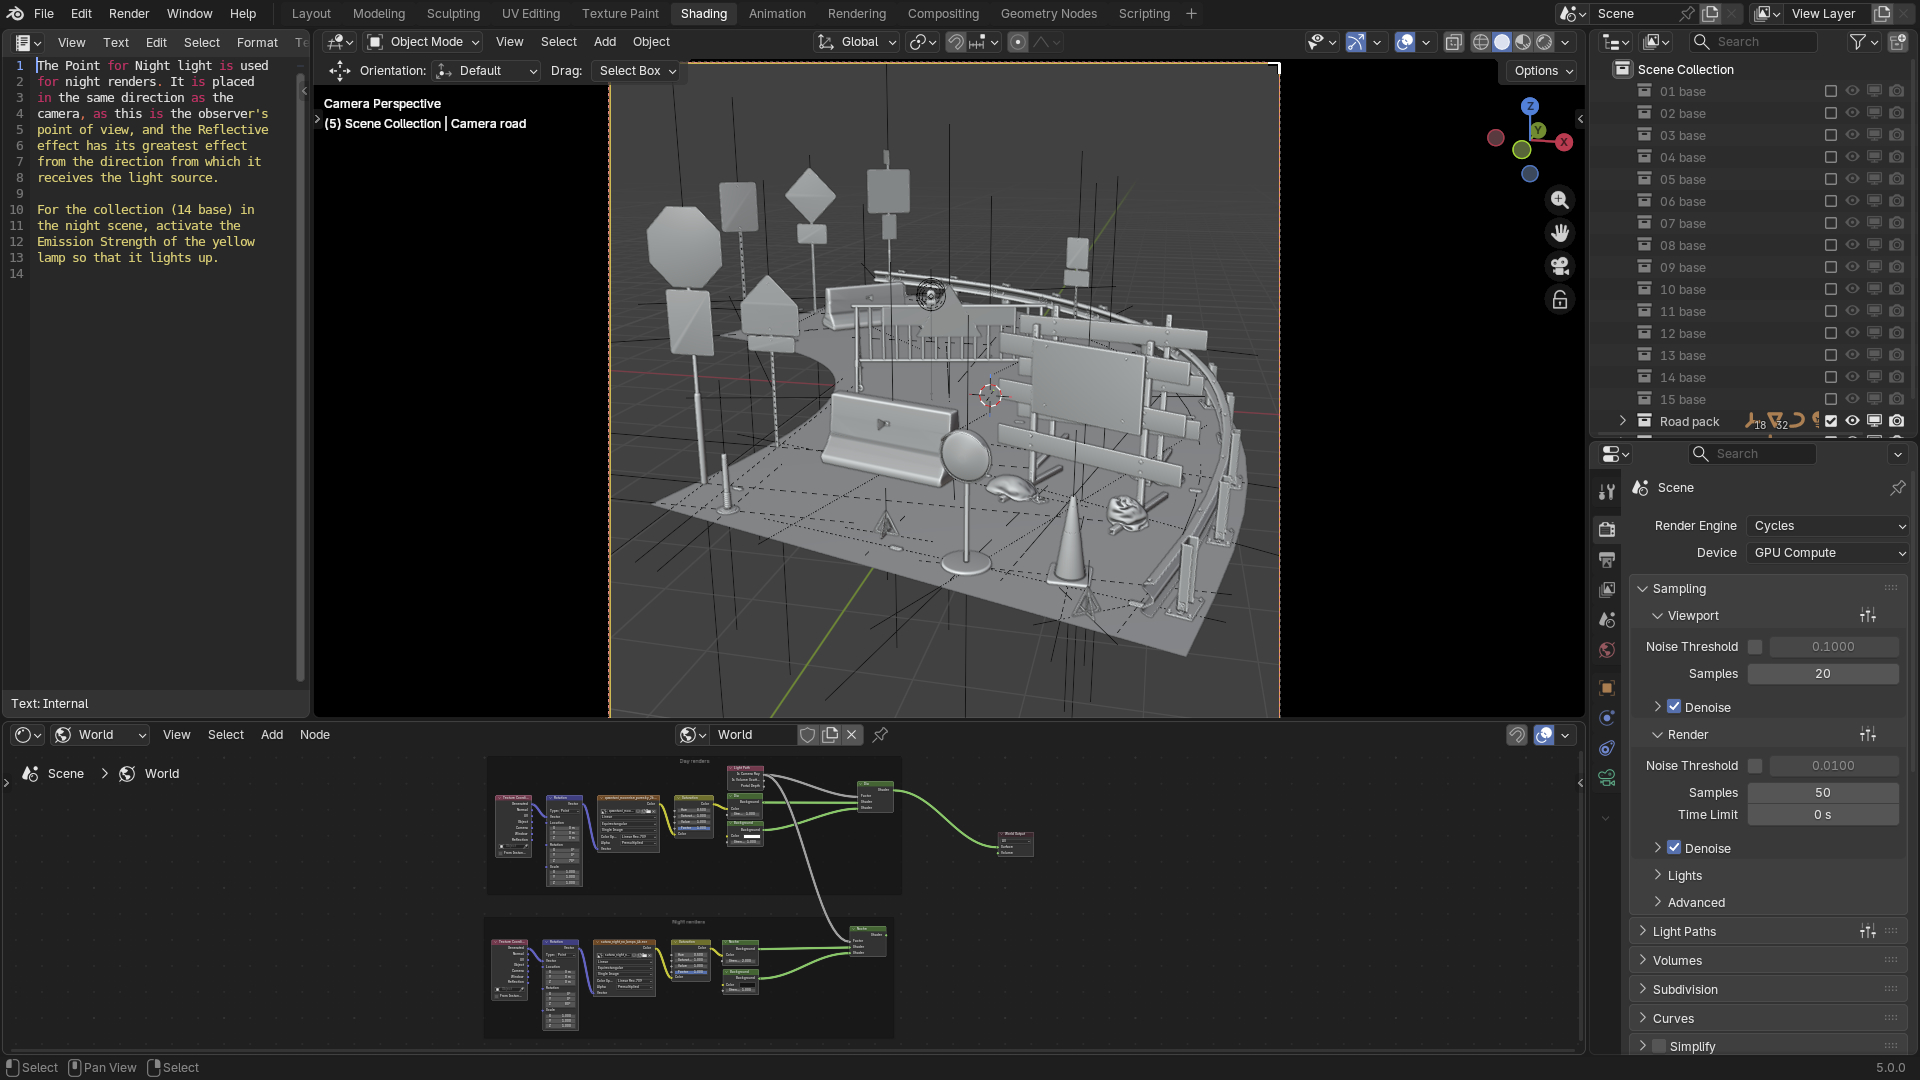The width and height of the screenshot is (1920, 1080).
Task: Click the pan view hand icon
Action: (1560, 233)
